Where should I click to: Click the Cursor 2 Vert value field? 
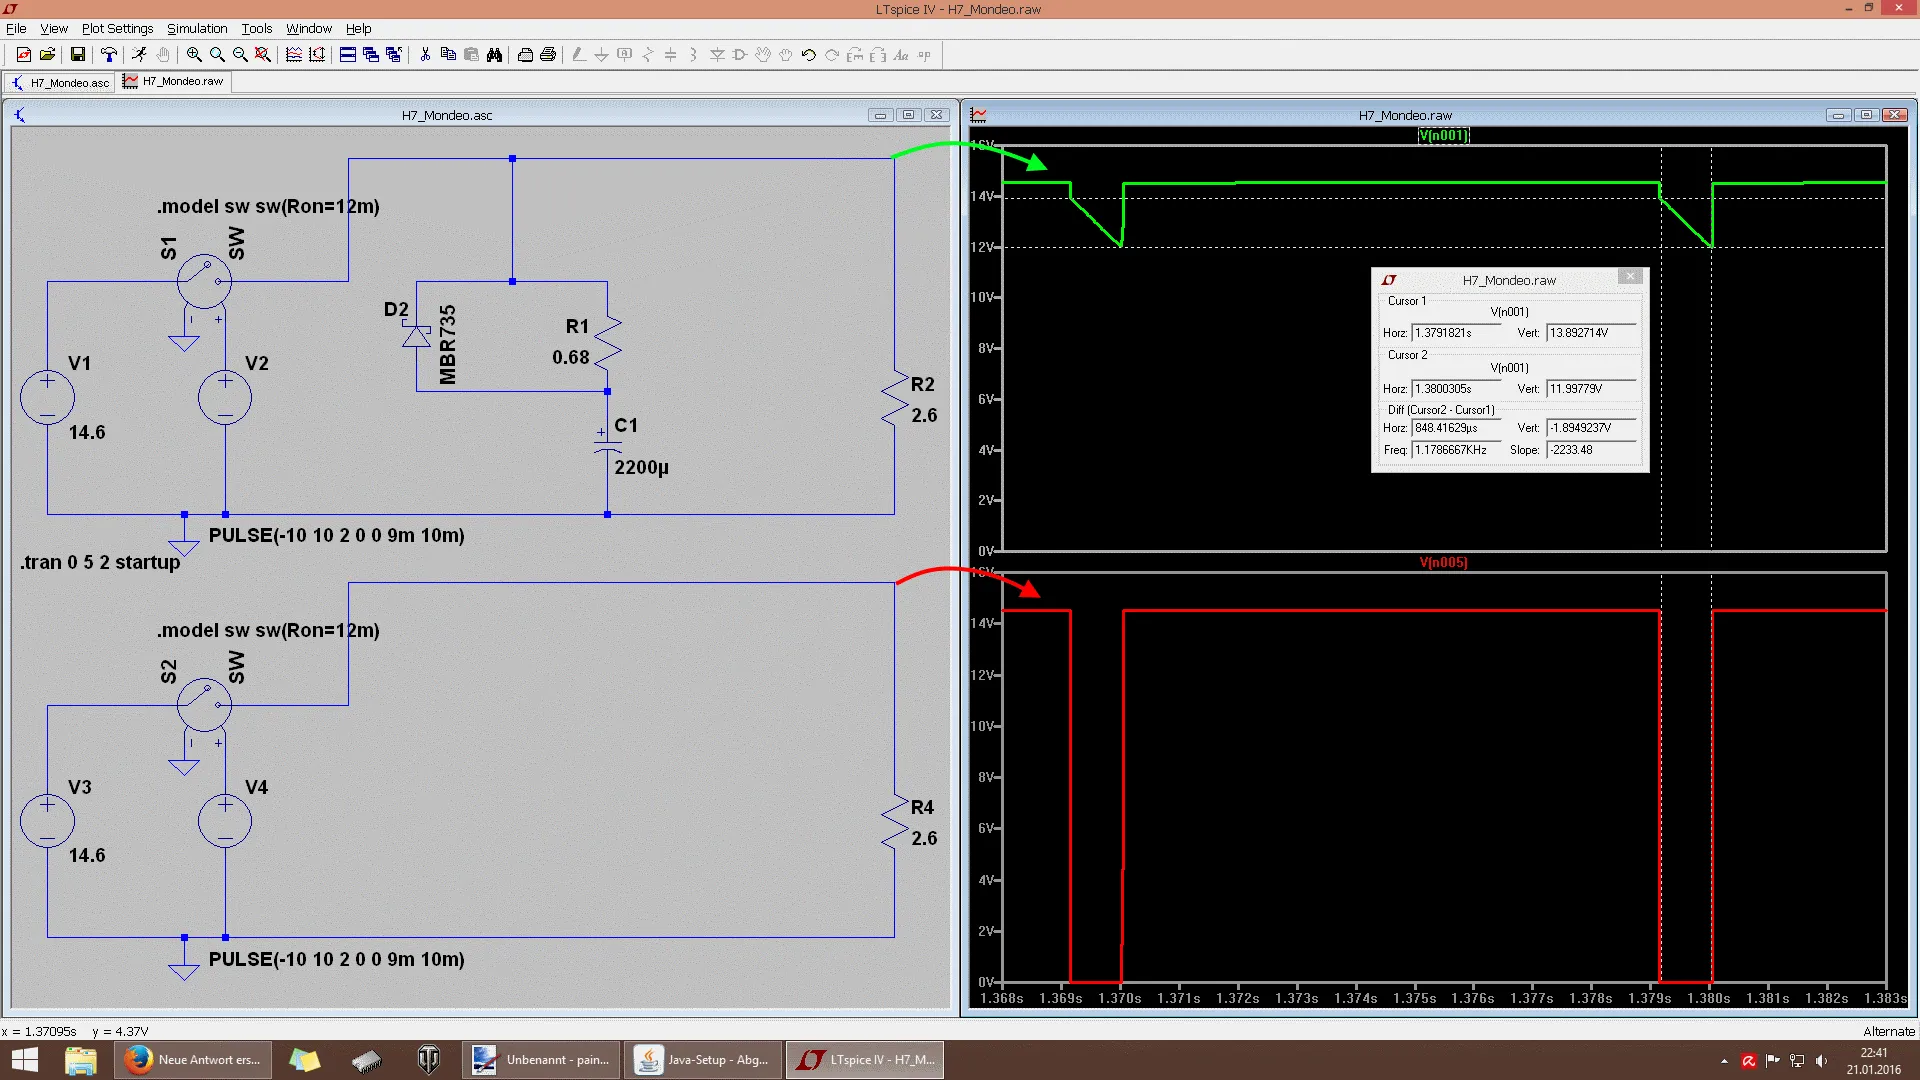point(1590,389)
